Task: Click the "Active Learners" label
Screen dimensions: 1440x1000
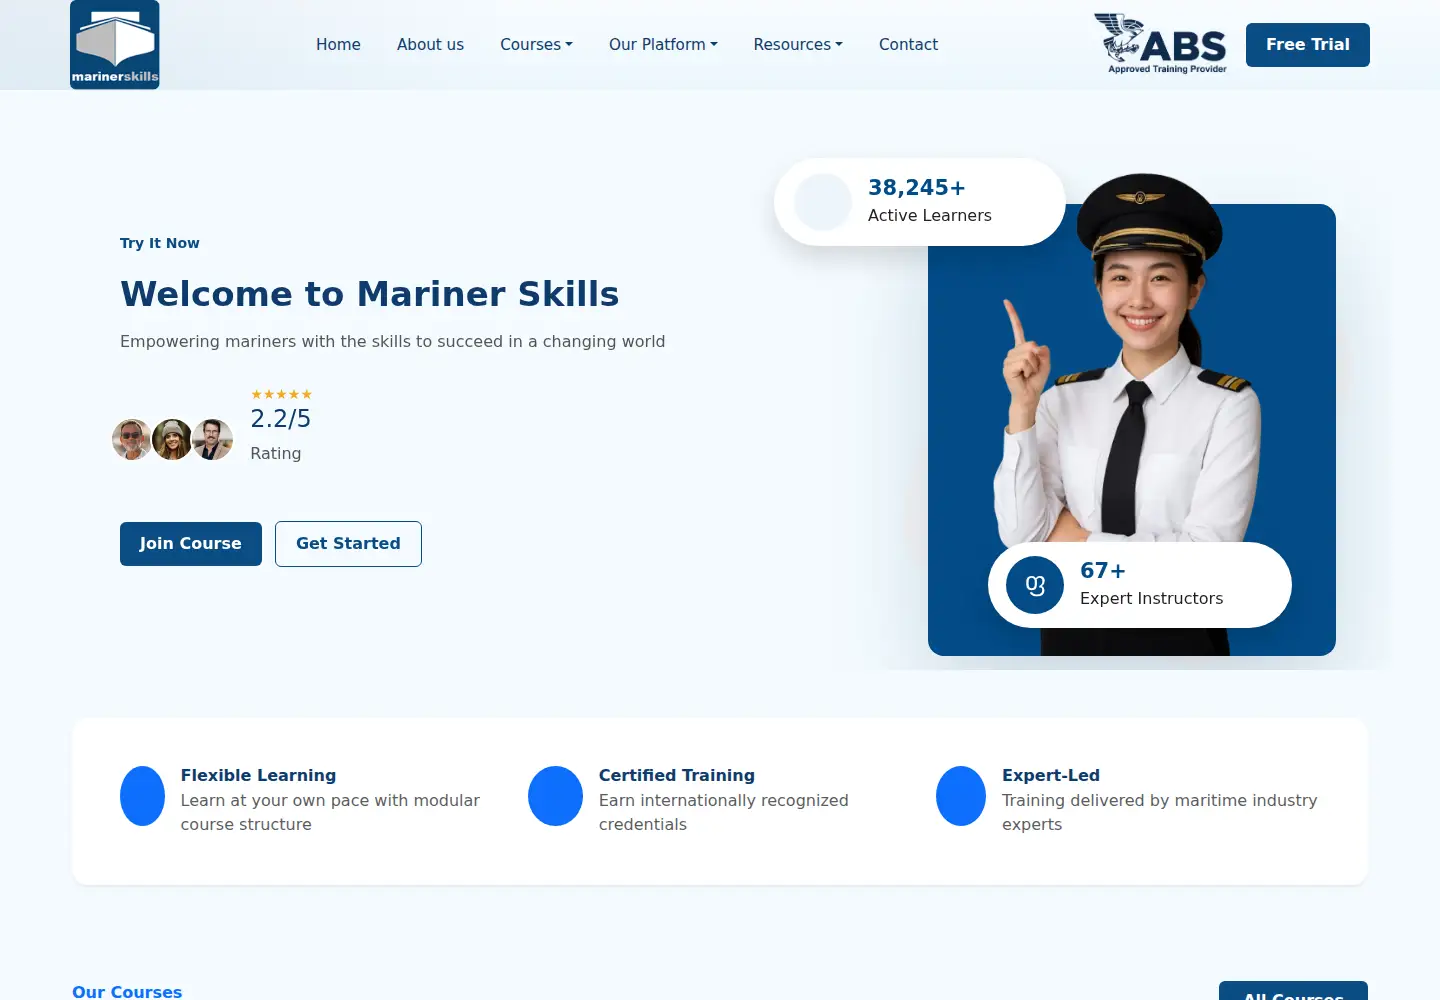Action: pyautogui.click(x=930, y=215)
